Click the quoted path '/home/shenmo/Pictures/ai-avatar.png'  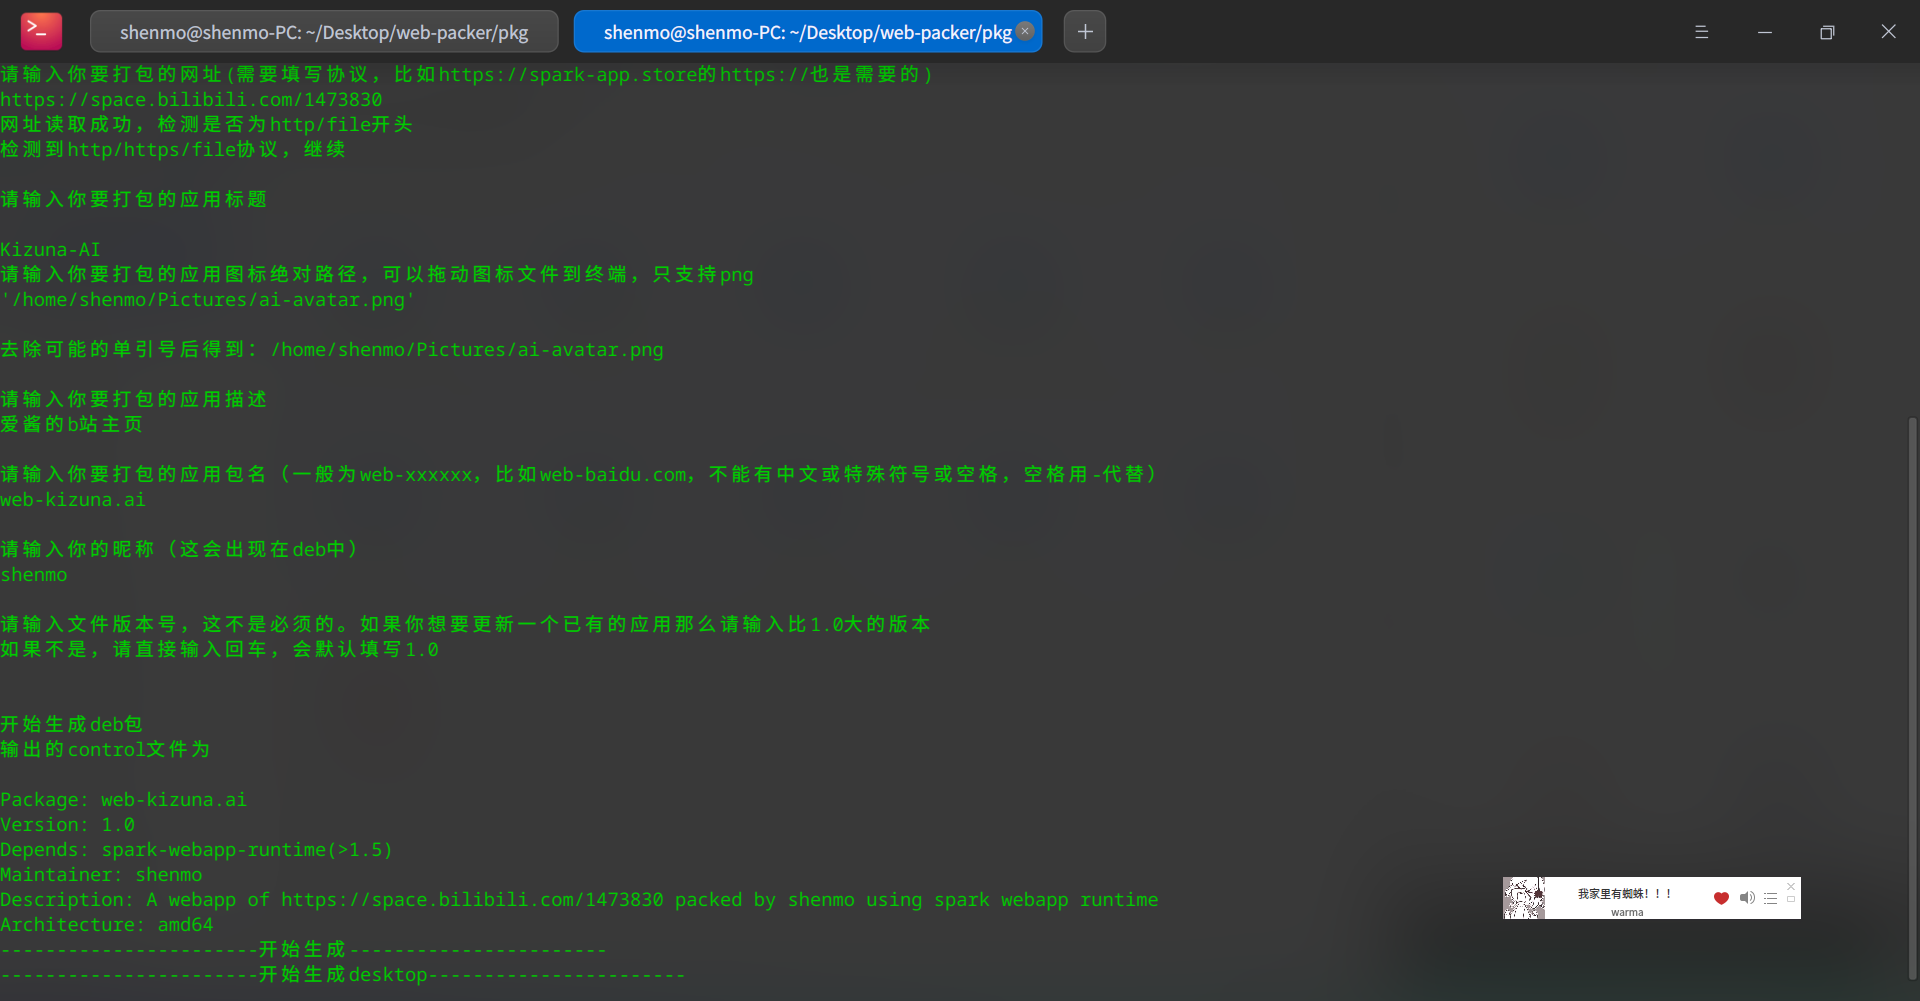[207, 299]
